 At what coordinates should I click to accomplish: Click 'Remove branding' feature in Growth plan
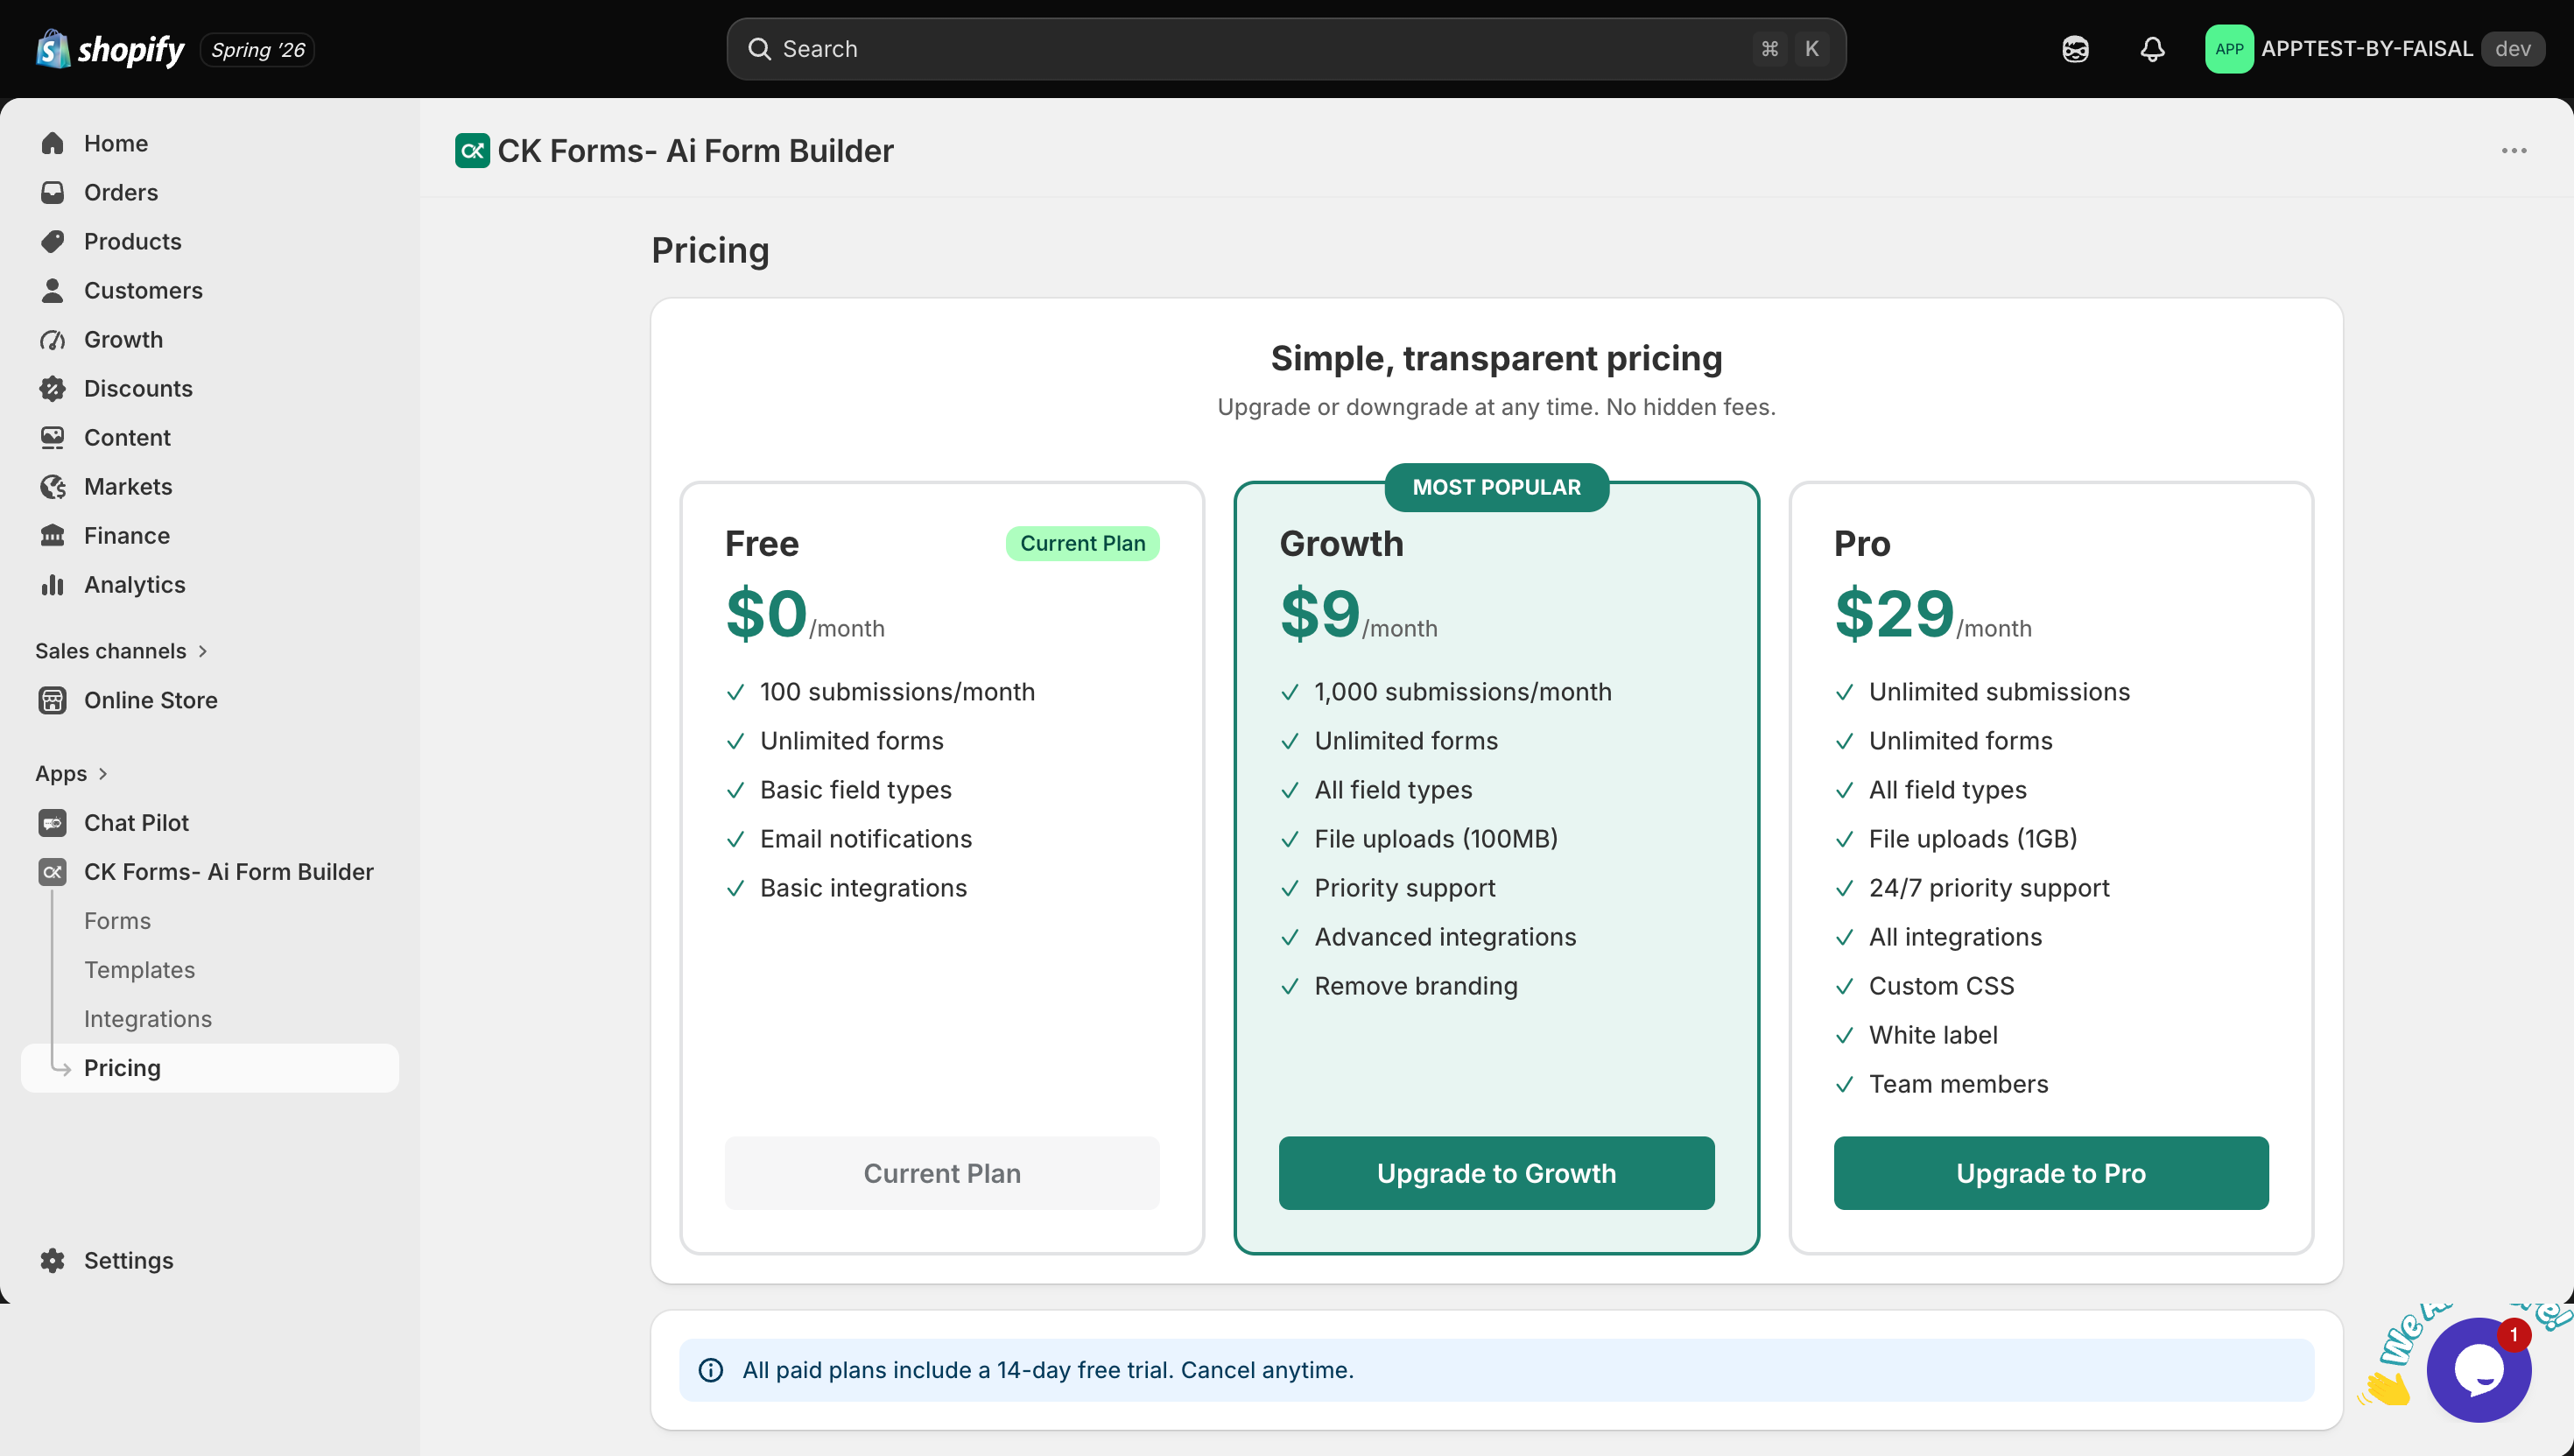1416,986
